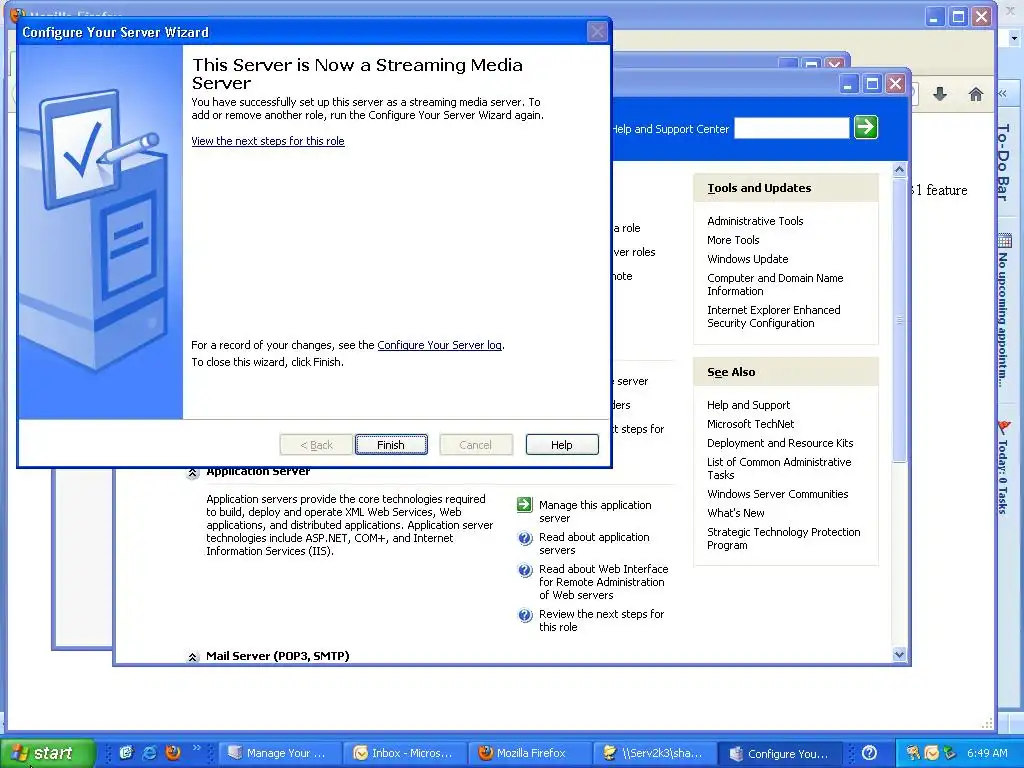Open Windows Server Communities link
The image size is (1024, 768).
click(x=777, y=494)
